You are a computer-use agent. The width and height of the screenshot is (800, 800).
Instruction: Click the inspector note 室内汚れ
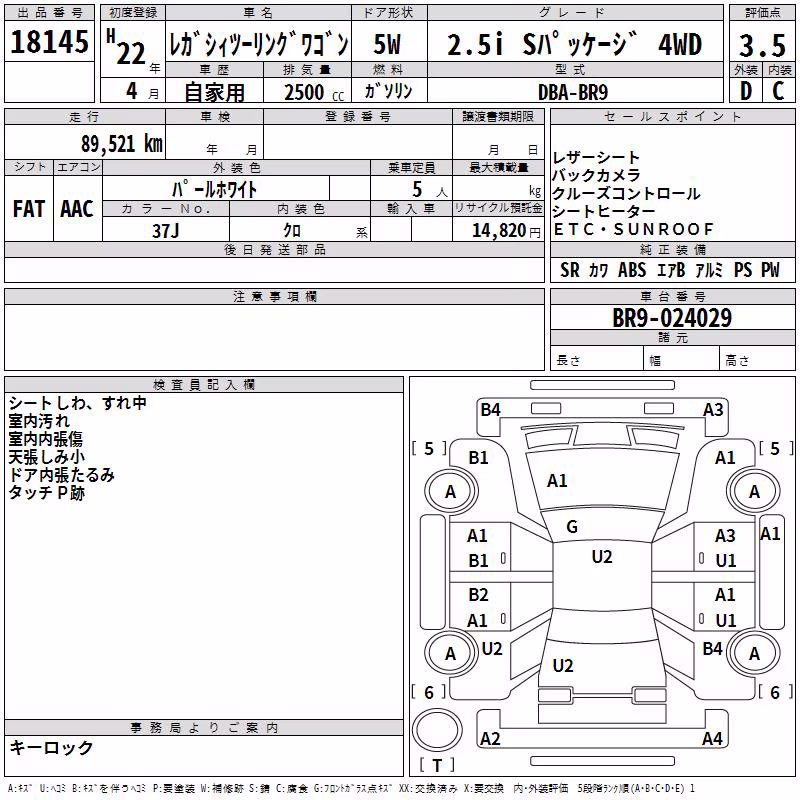39,421
